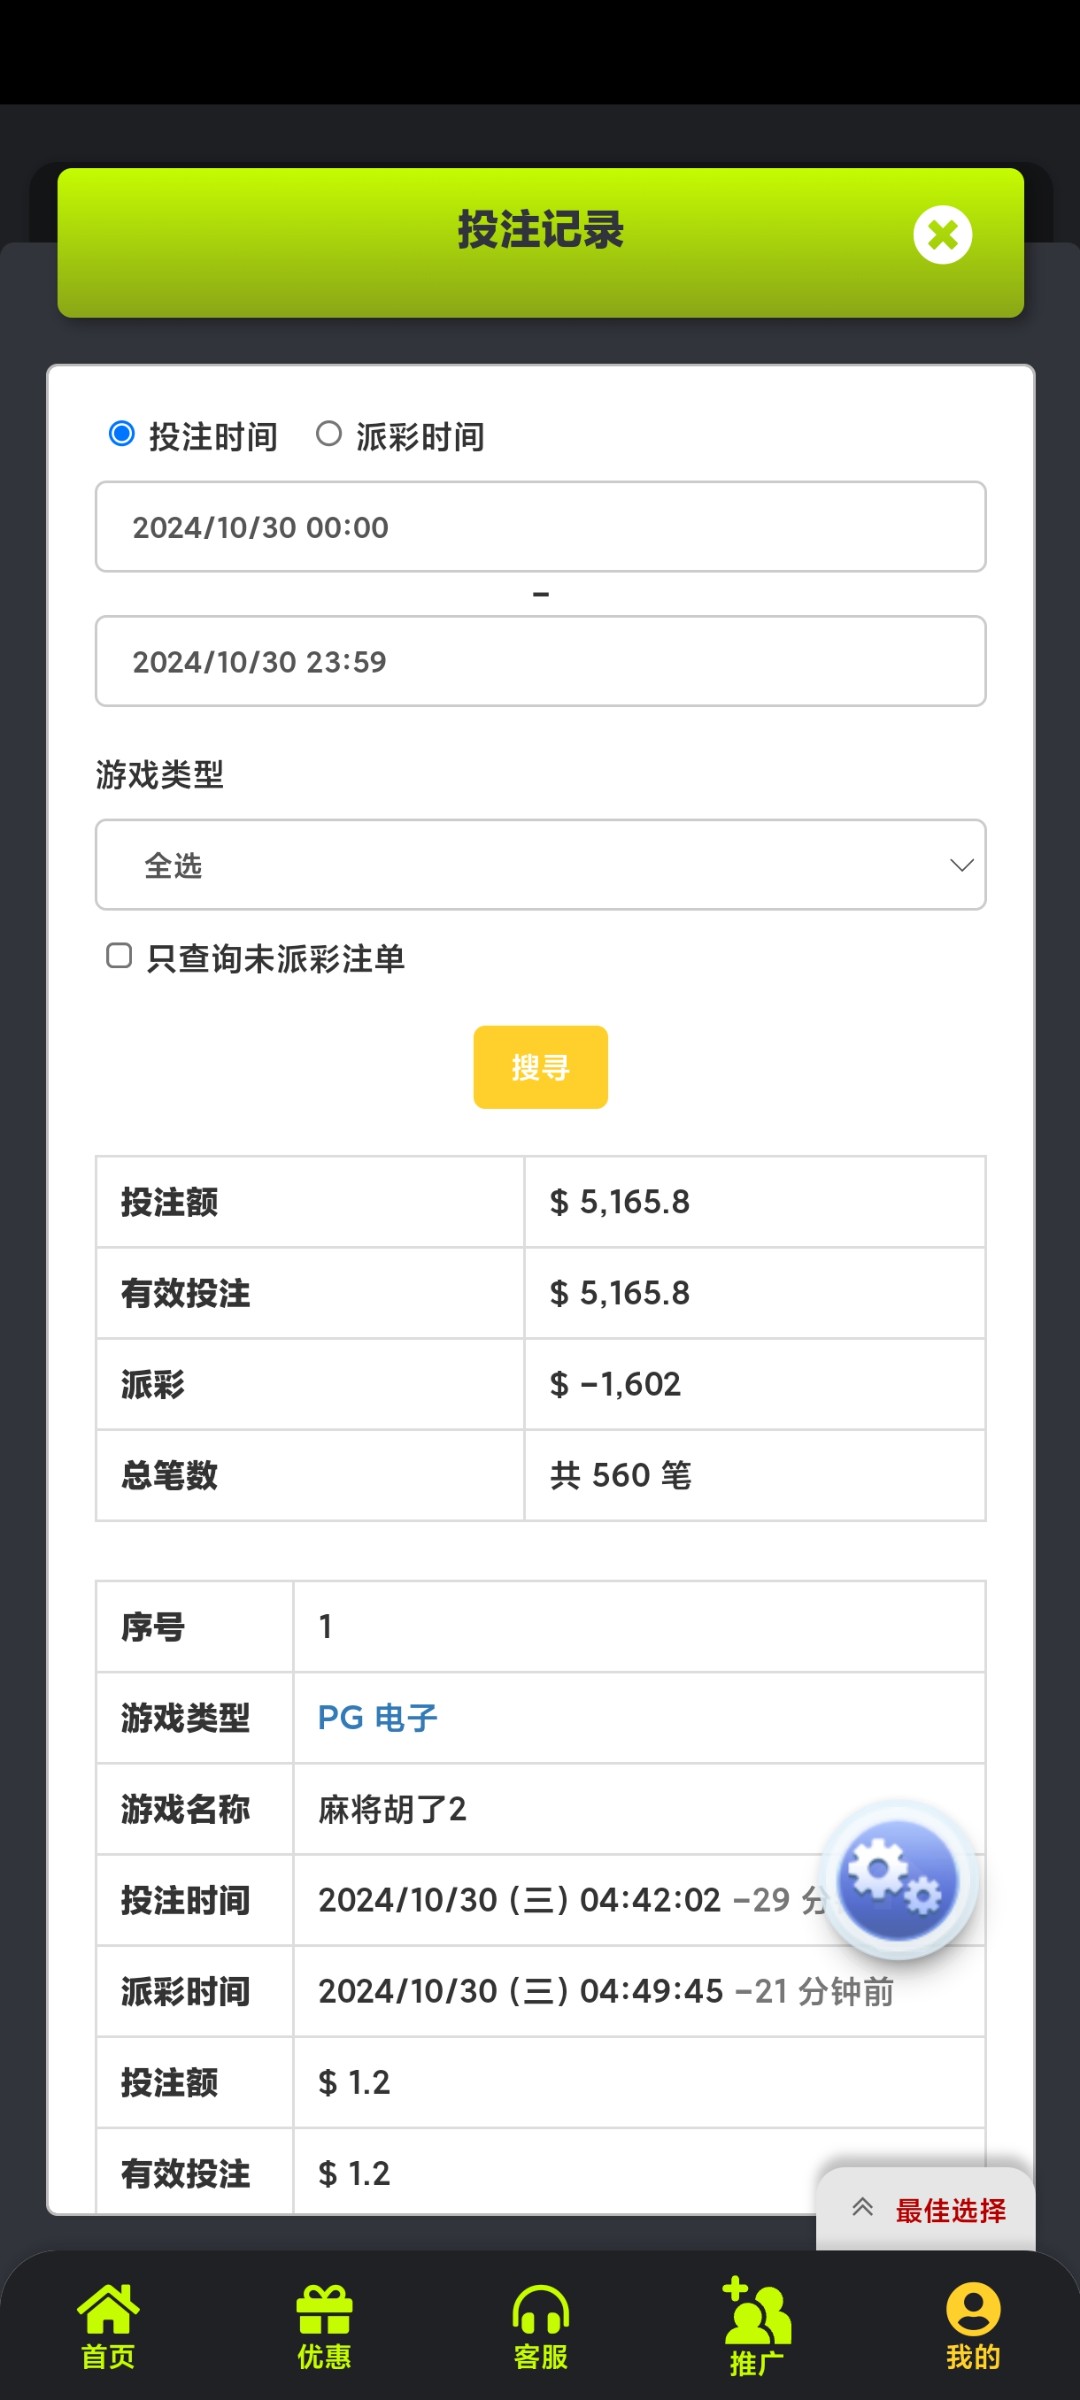Tap the floating blue gears settings icon
Image resolution: width=1080 pixels, height=2400 pixels.
pos(897,1879)
